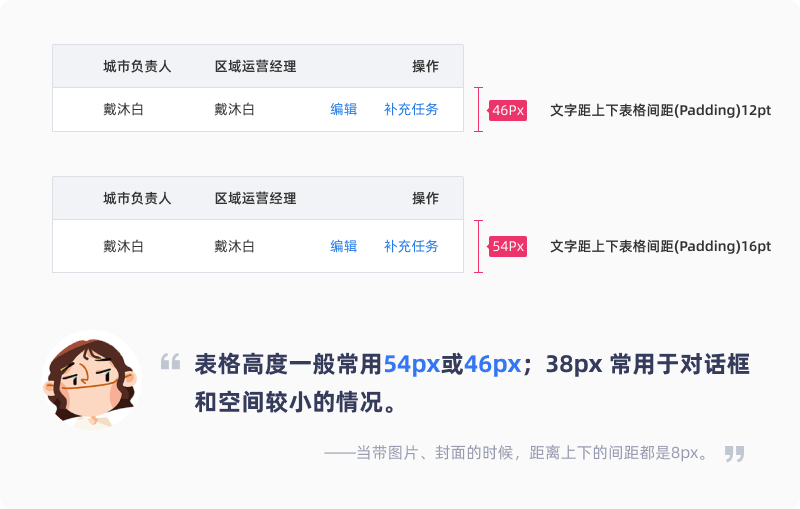Select 区域运营经理 header in first table
The width and height of the screenshot is (800, 509).
[x=255, y=66]
